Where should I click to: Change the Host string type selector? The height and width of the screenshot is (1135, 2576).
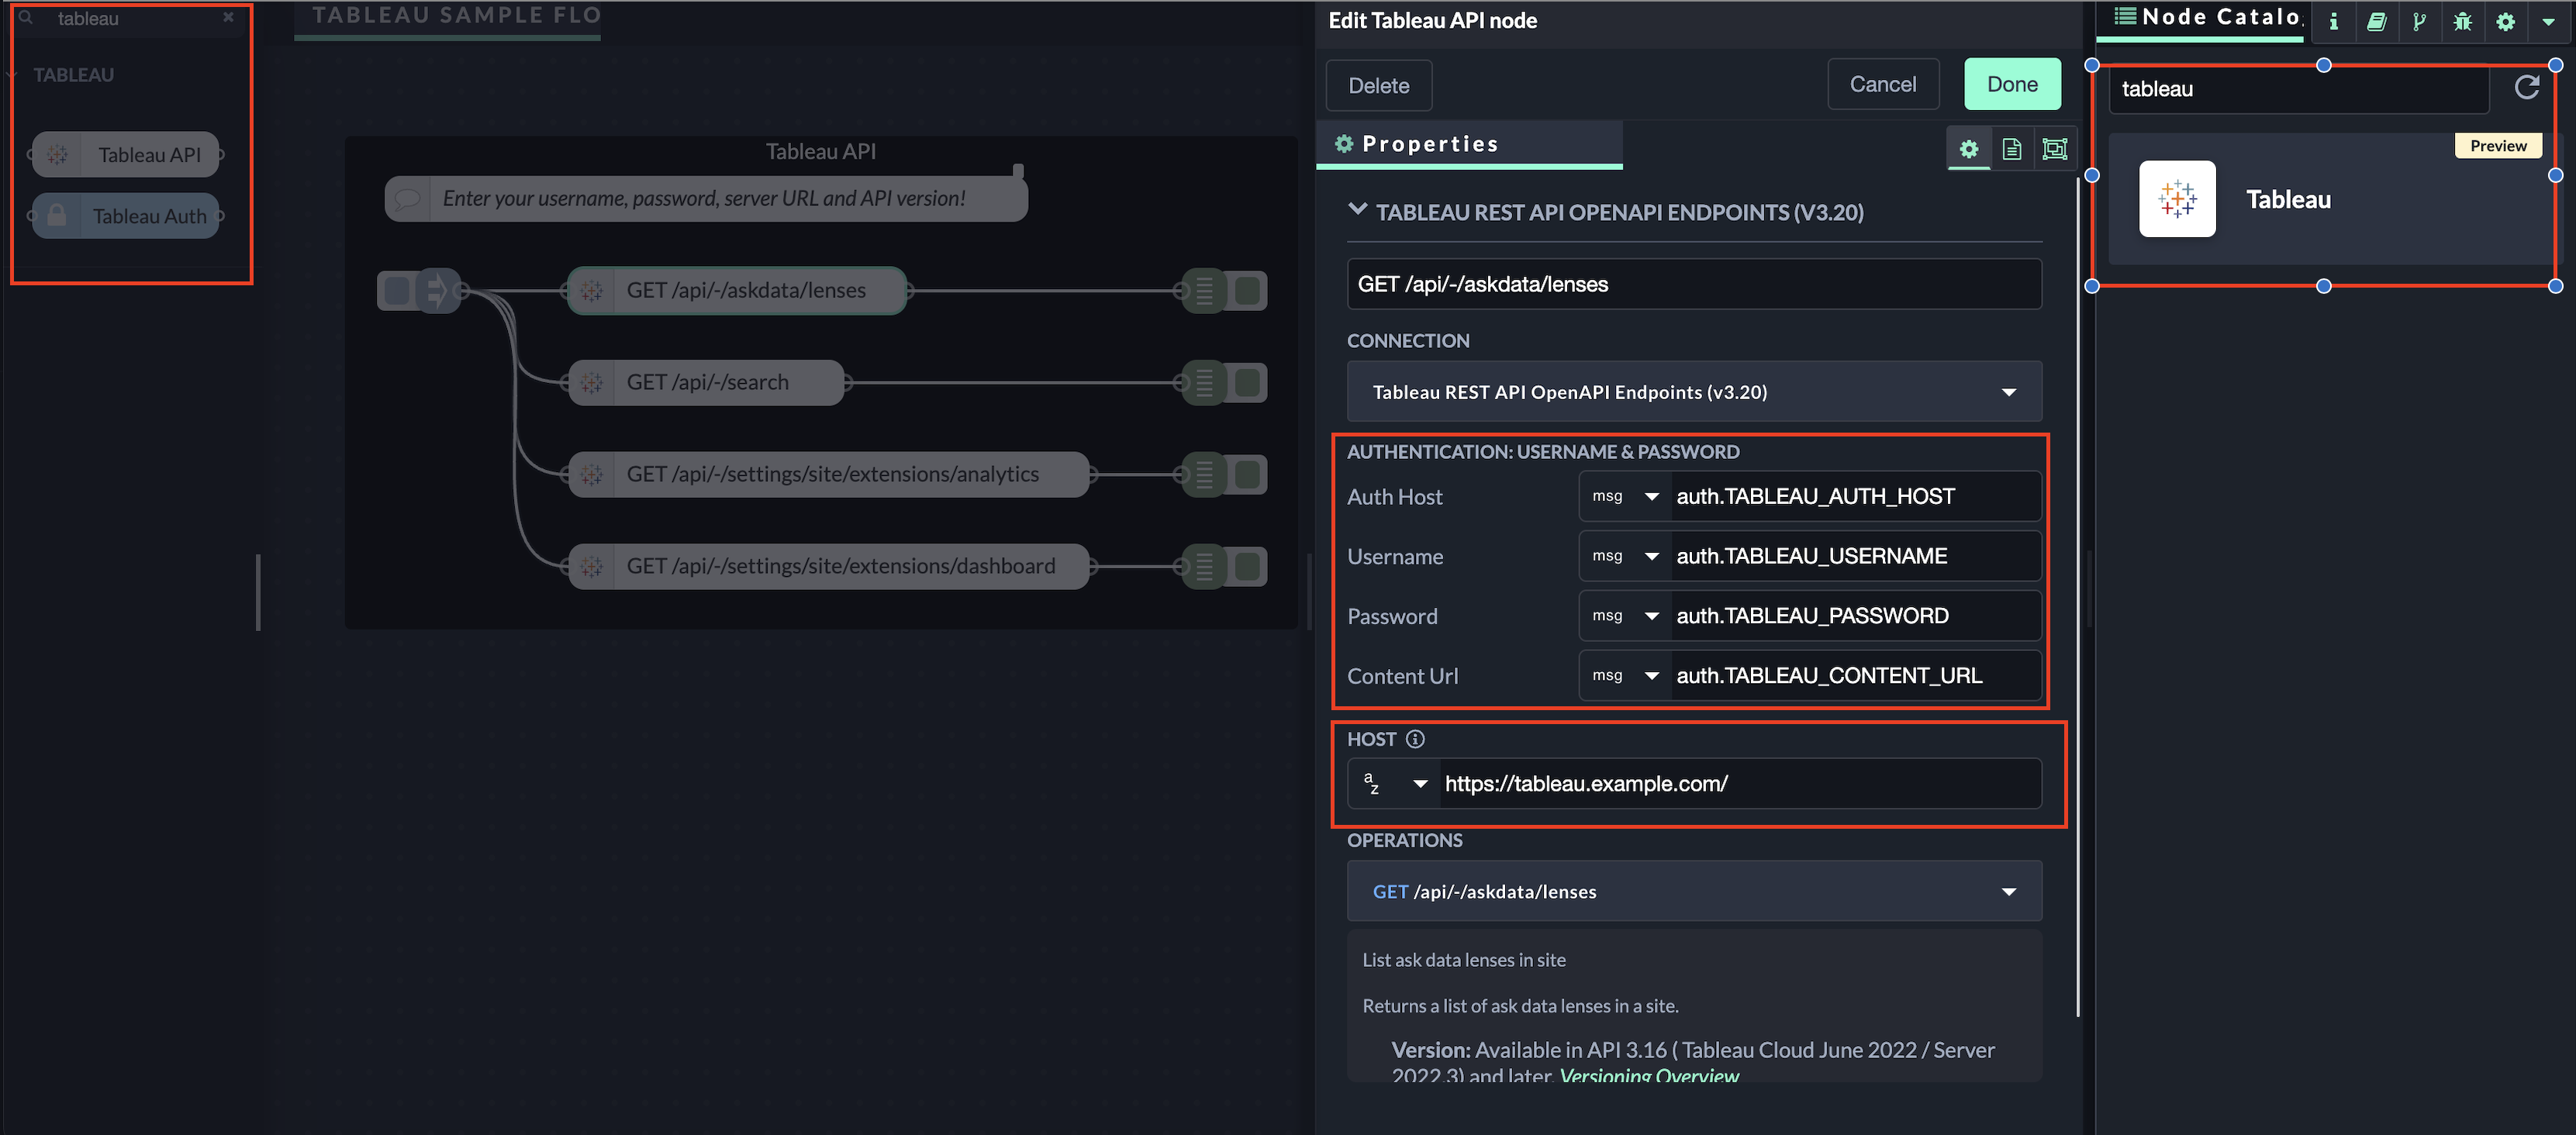(1394, 784)
